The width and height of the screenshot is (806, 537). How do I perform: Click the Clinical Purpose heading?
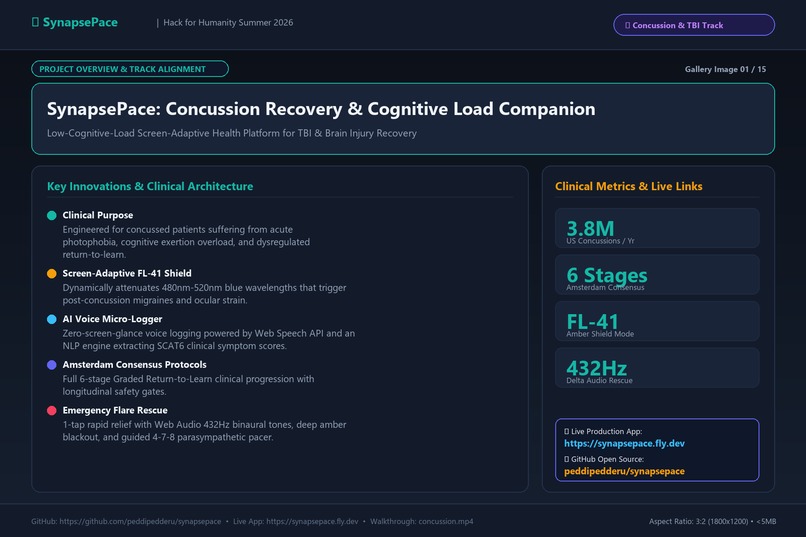coord(98,215)
